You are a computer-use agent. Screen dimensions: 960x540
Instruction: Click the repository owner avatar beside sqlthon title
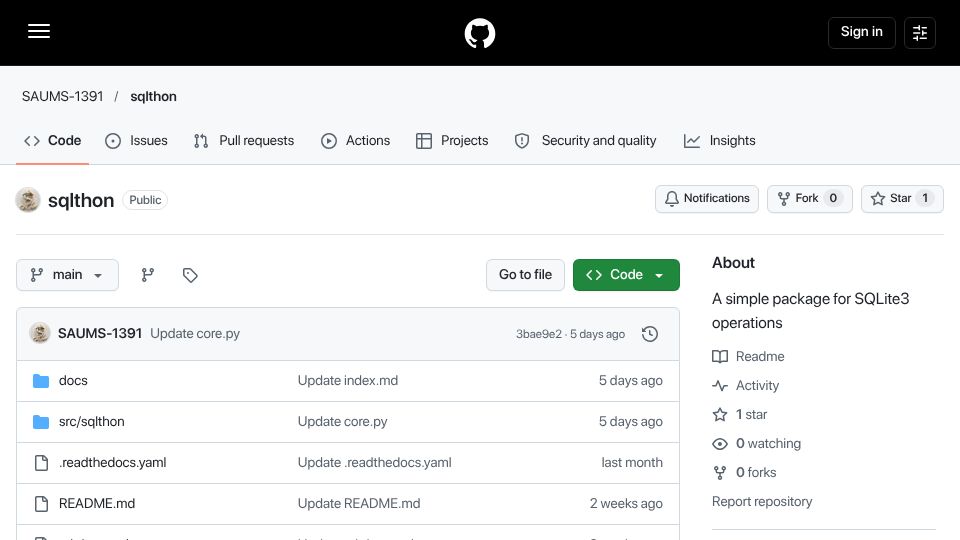28,200
